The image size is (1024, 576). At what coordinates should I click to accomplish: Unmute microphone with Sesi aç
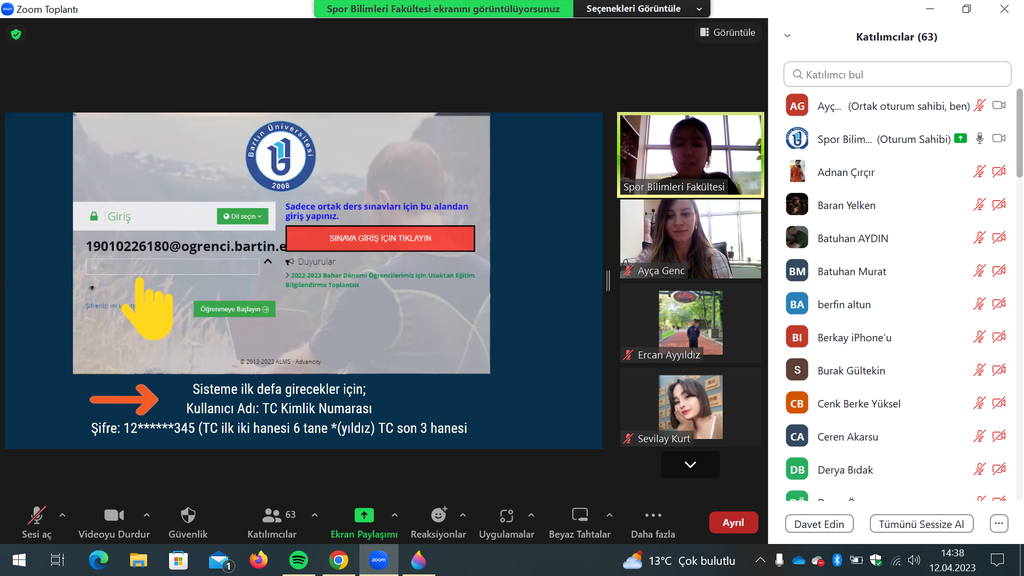pos(37,515)
